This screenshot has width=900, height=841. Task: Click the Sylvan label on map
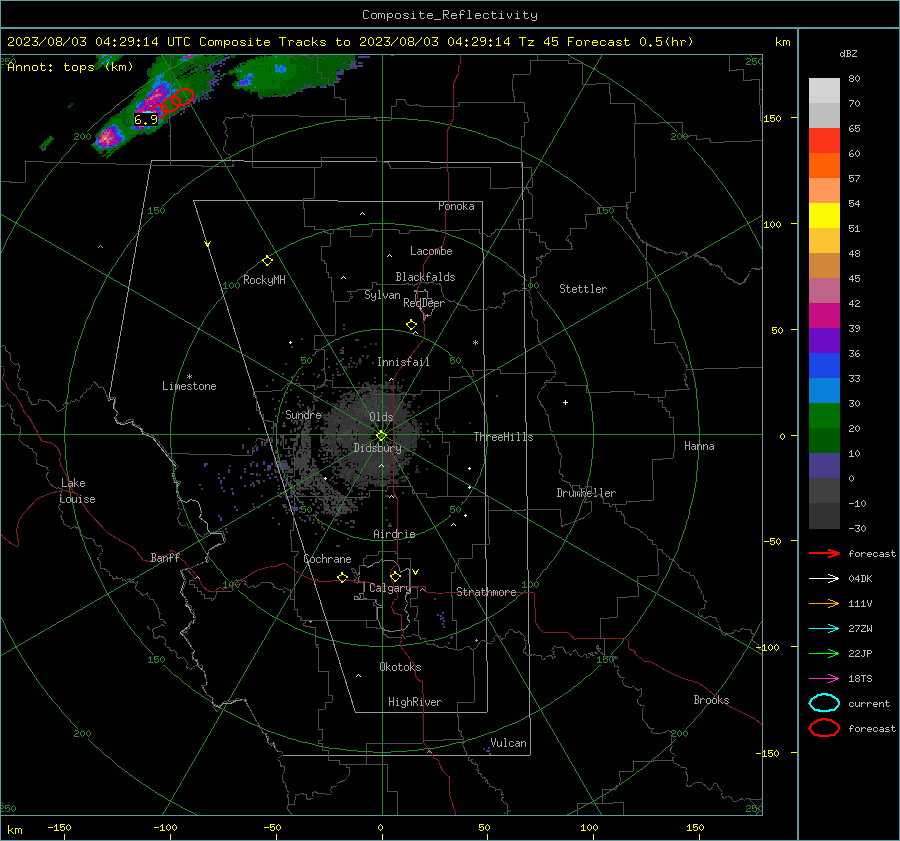pos(382,295)
